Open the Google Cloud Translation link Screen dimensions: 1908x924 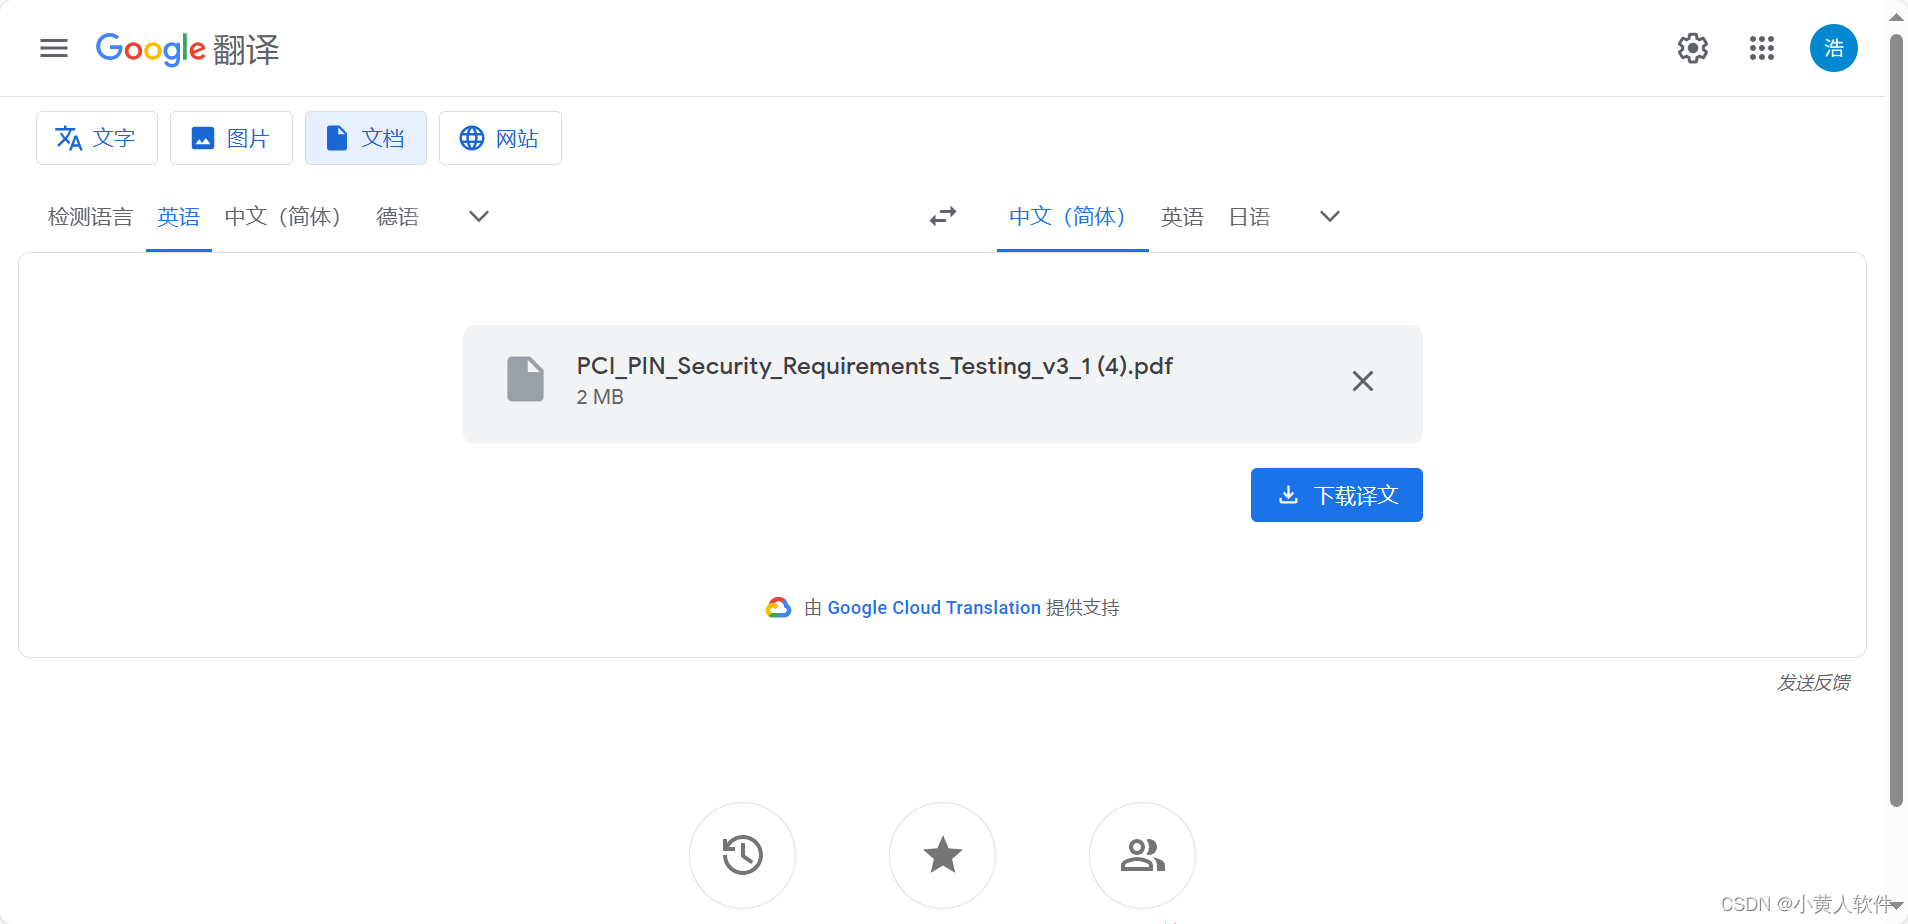click(x=934, y=608)
